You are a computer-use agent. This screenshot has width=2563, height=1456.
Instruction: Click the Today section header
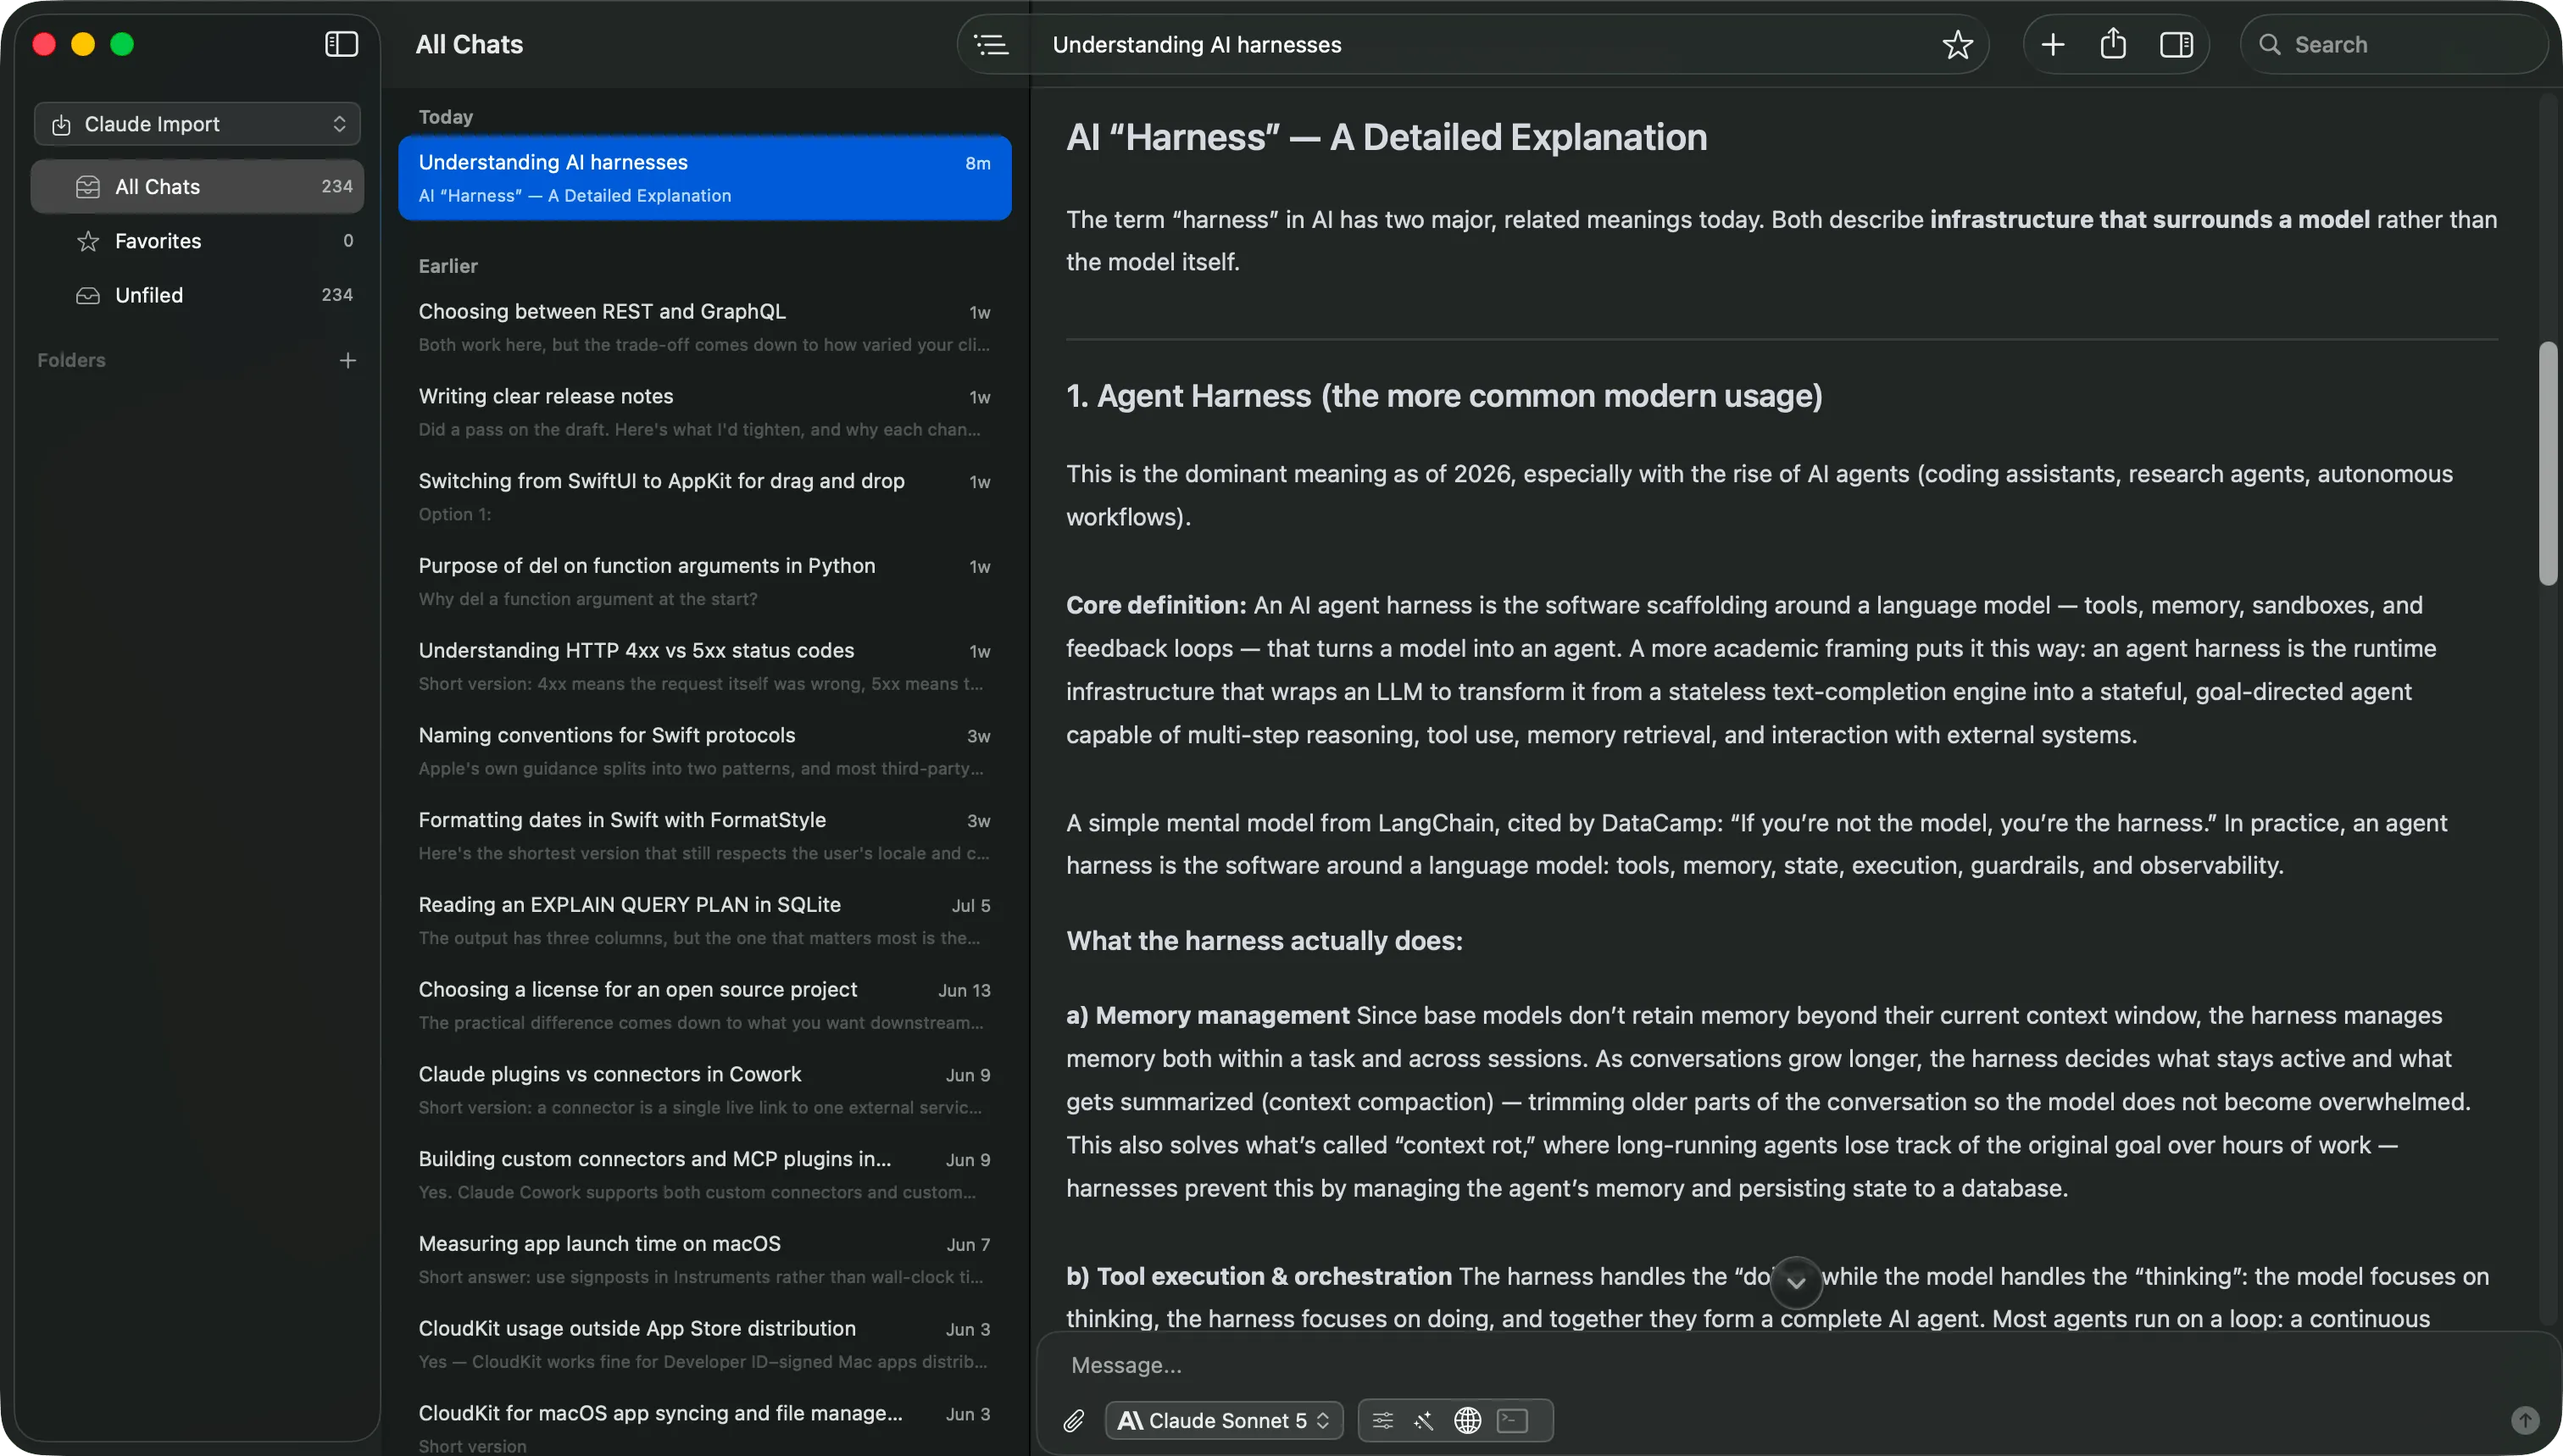[446, 117]
